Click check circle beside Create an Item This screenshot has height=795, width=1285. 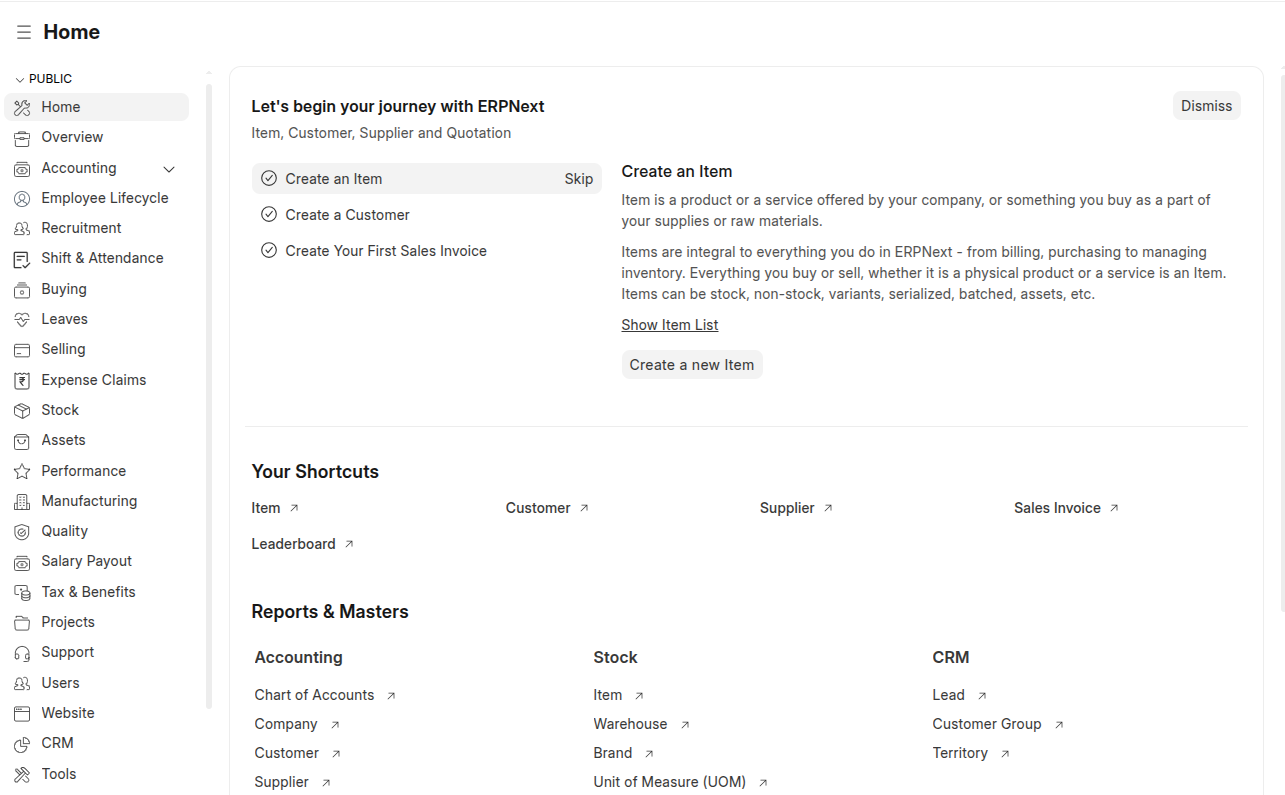tap(269, 179)
